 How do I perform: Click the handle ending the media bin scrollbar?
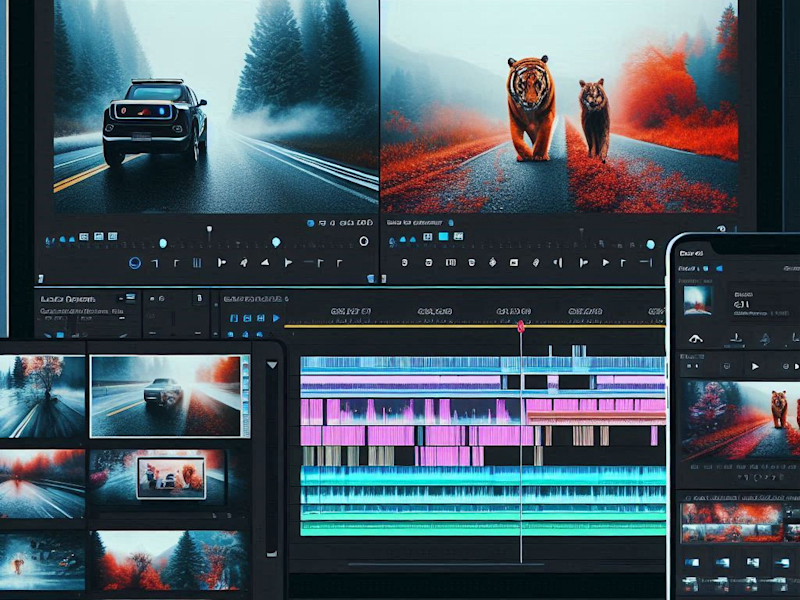click(272, 554)
